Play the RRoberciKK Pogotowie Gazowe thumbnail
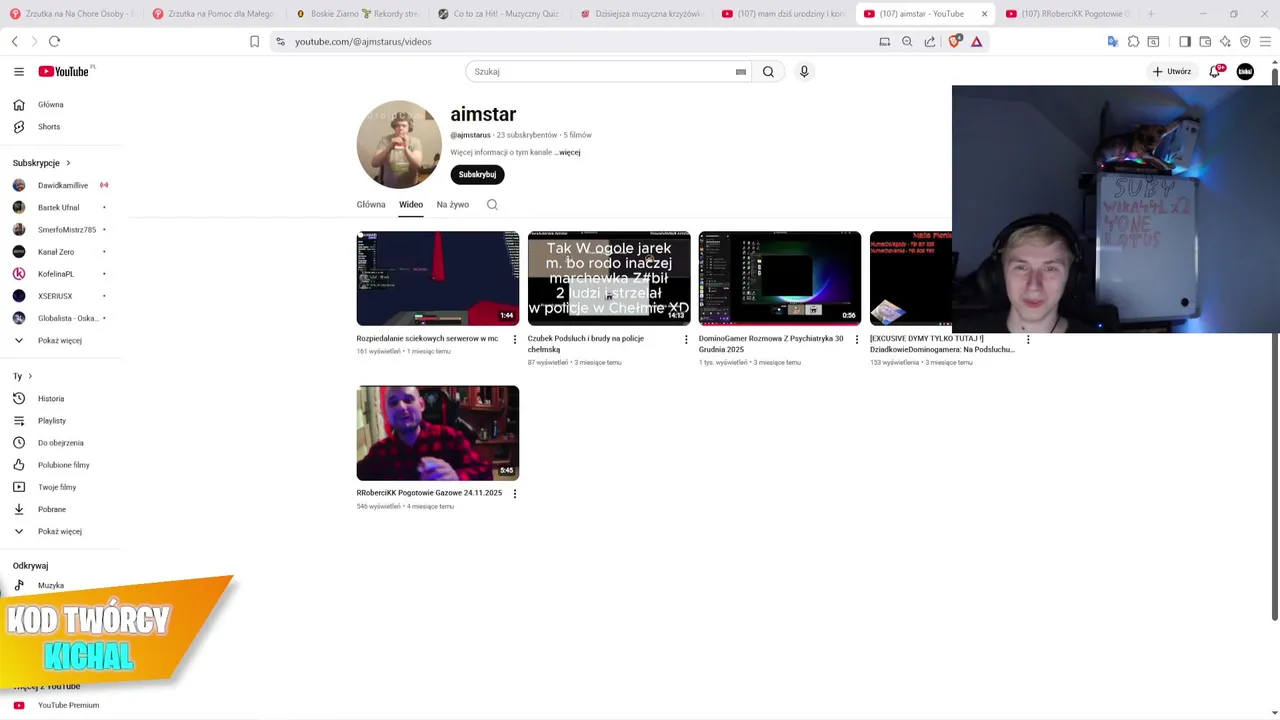The width and height of the screenshot is (1280, 720). click(x=438, y=433)
